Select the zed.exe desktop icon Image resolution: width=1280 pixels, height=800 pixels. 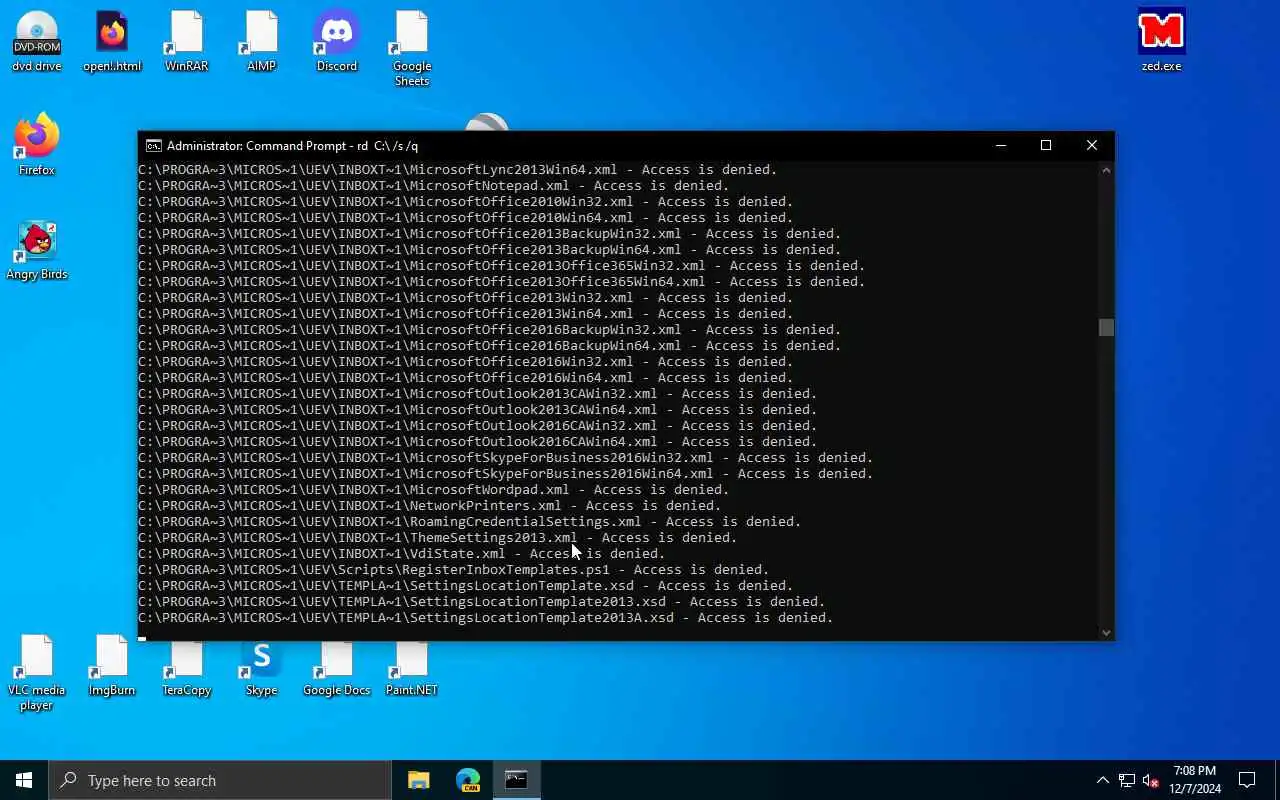coord(1161,41)
